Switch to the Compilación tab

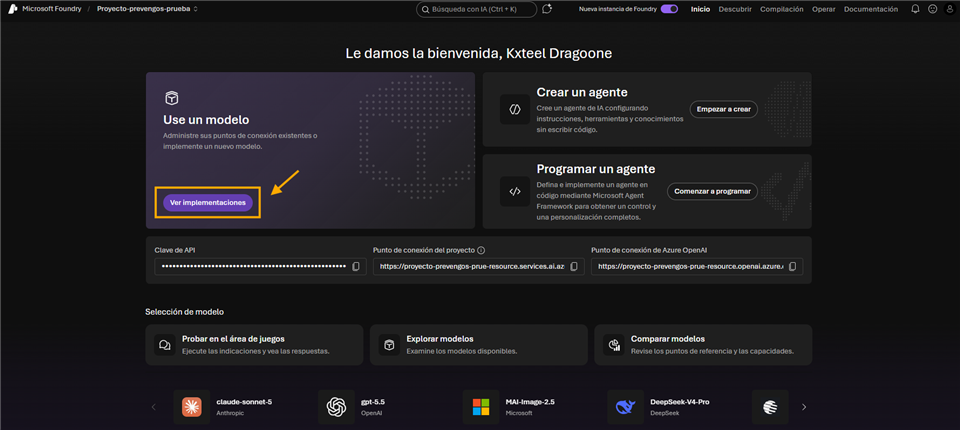click(x=782, y=9)
